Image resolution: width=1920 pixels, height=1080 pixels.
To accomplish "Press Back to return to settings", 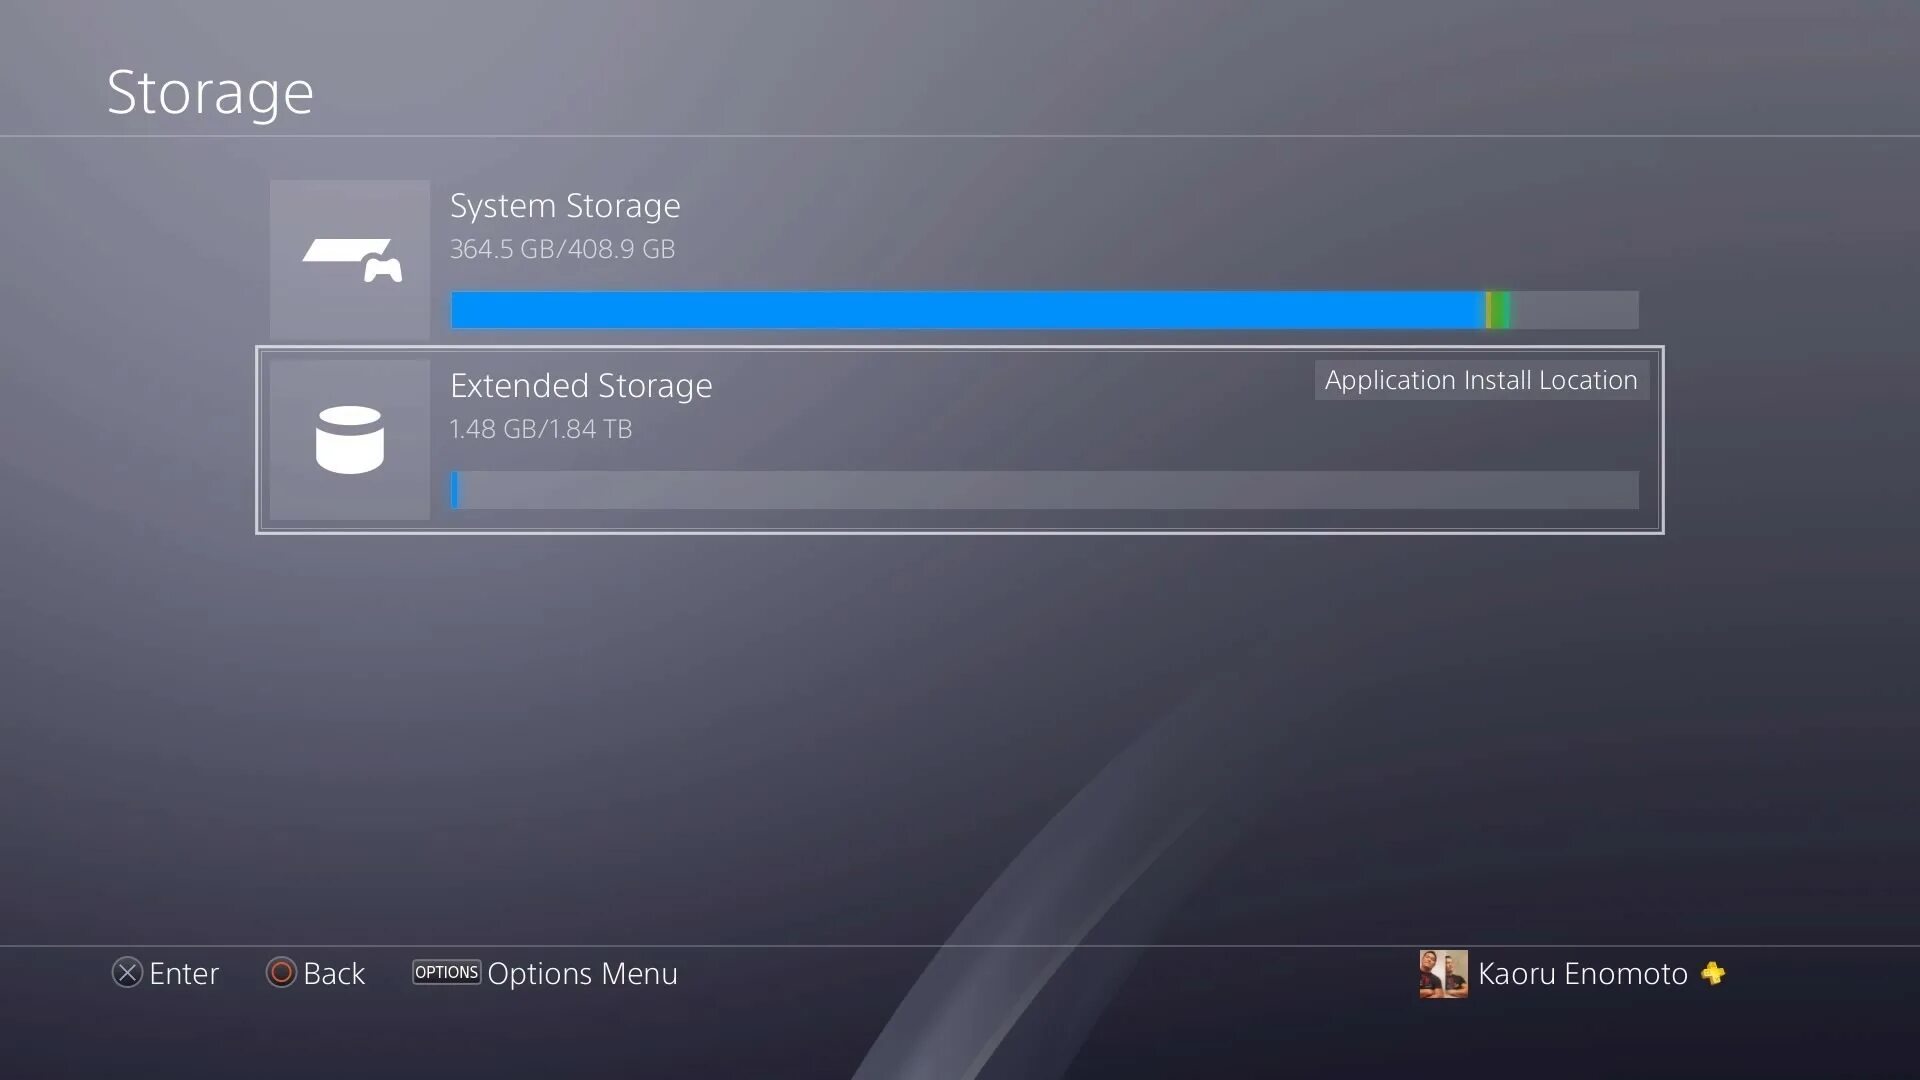I will (x=314, y=973).
